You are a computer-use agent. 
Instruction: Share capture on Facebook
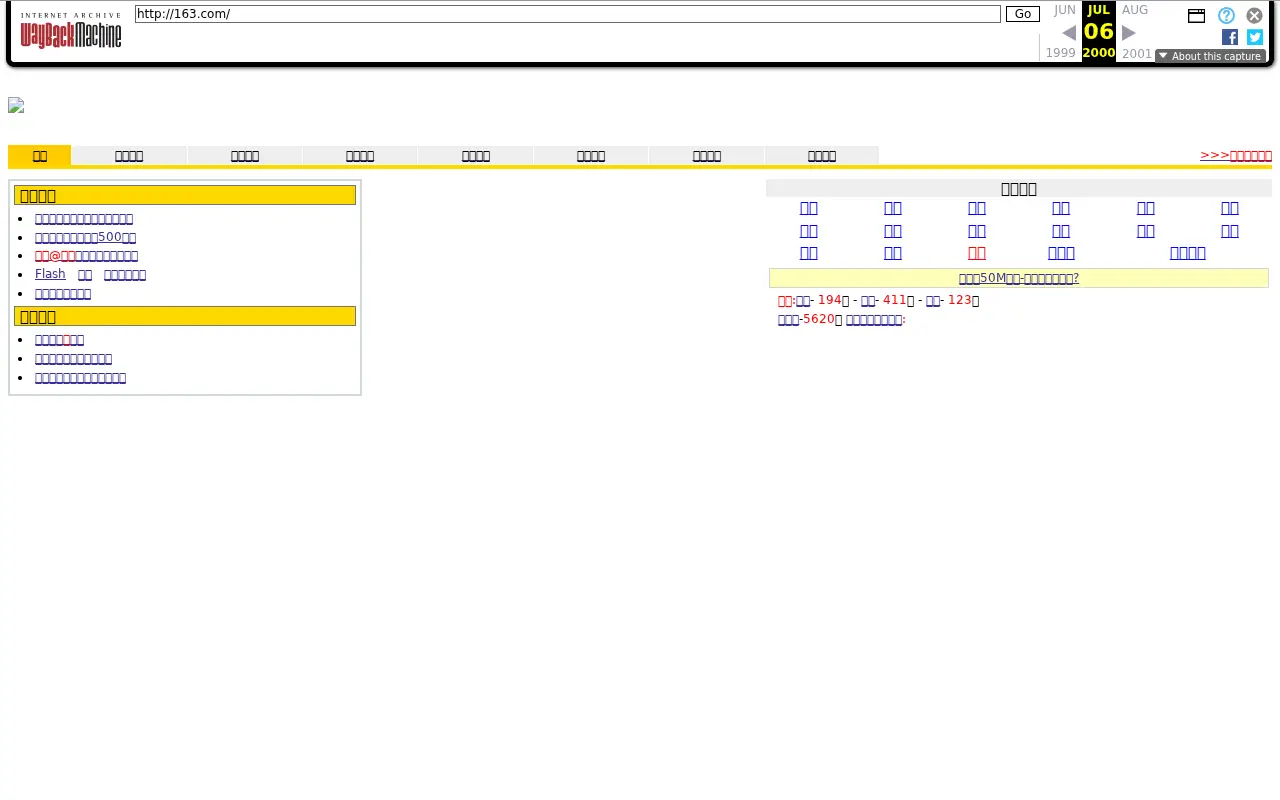(x=1230, y=37)
